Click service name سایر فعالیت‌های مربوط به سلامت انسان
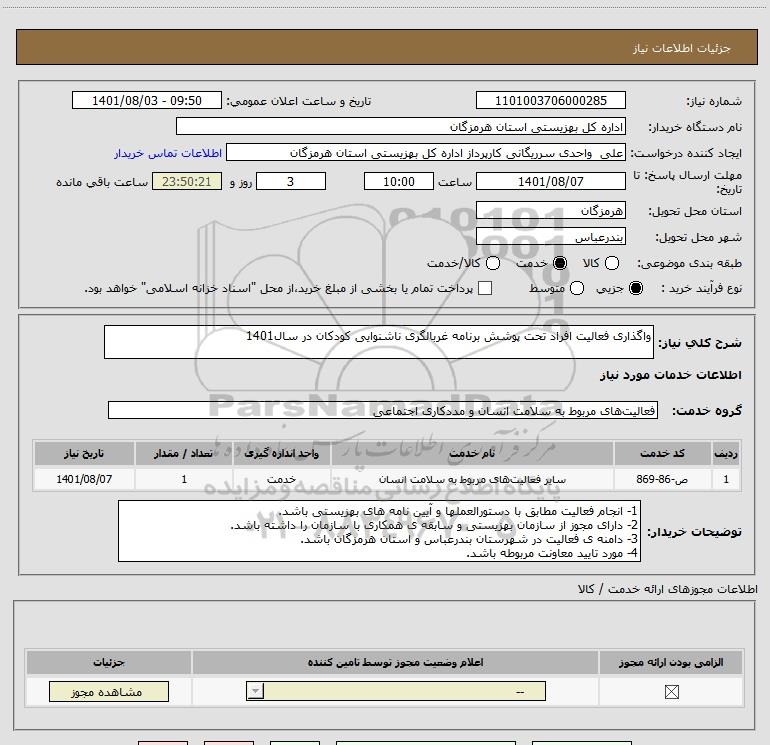Screen dimensions: 770x745 [472, 479]
